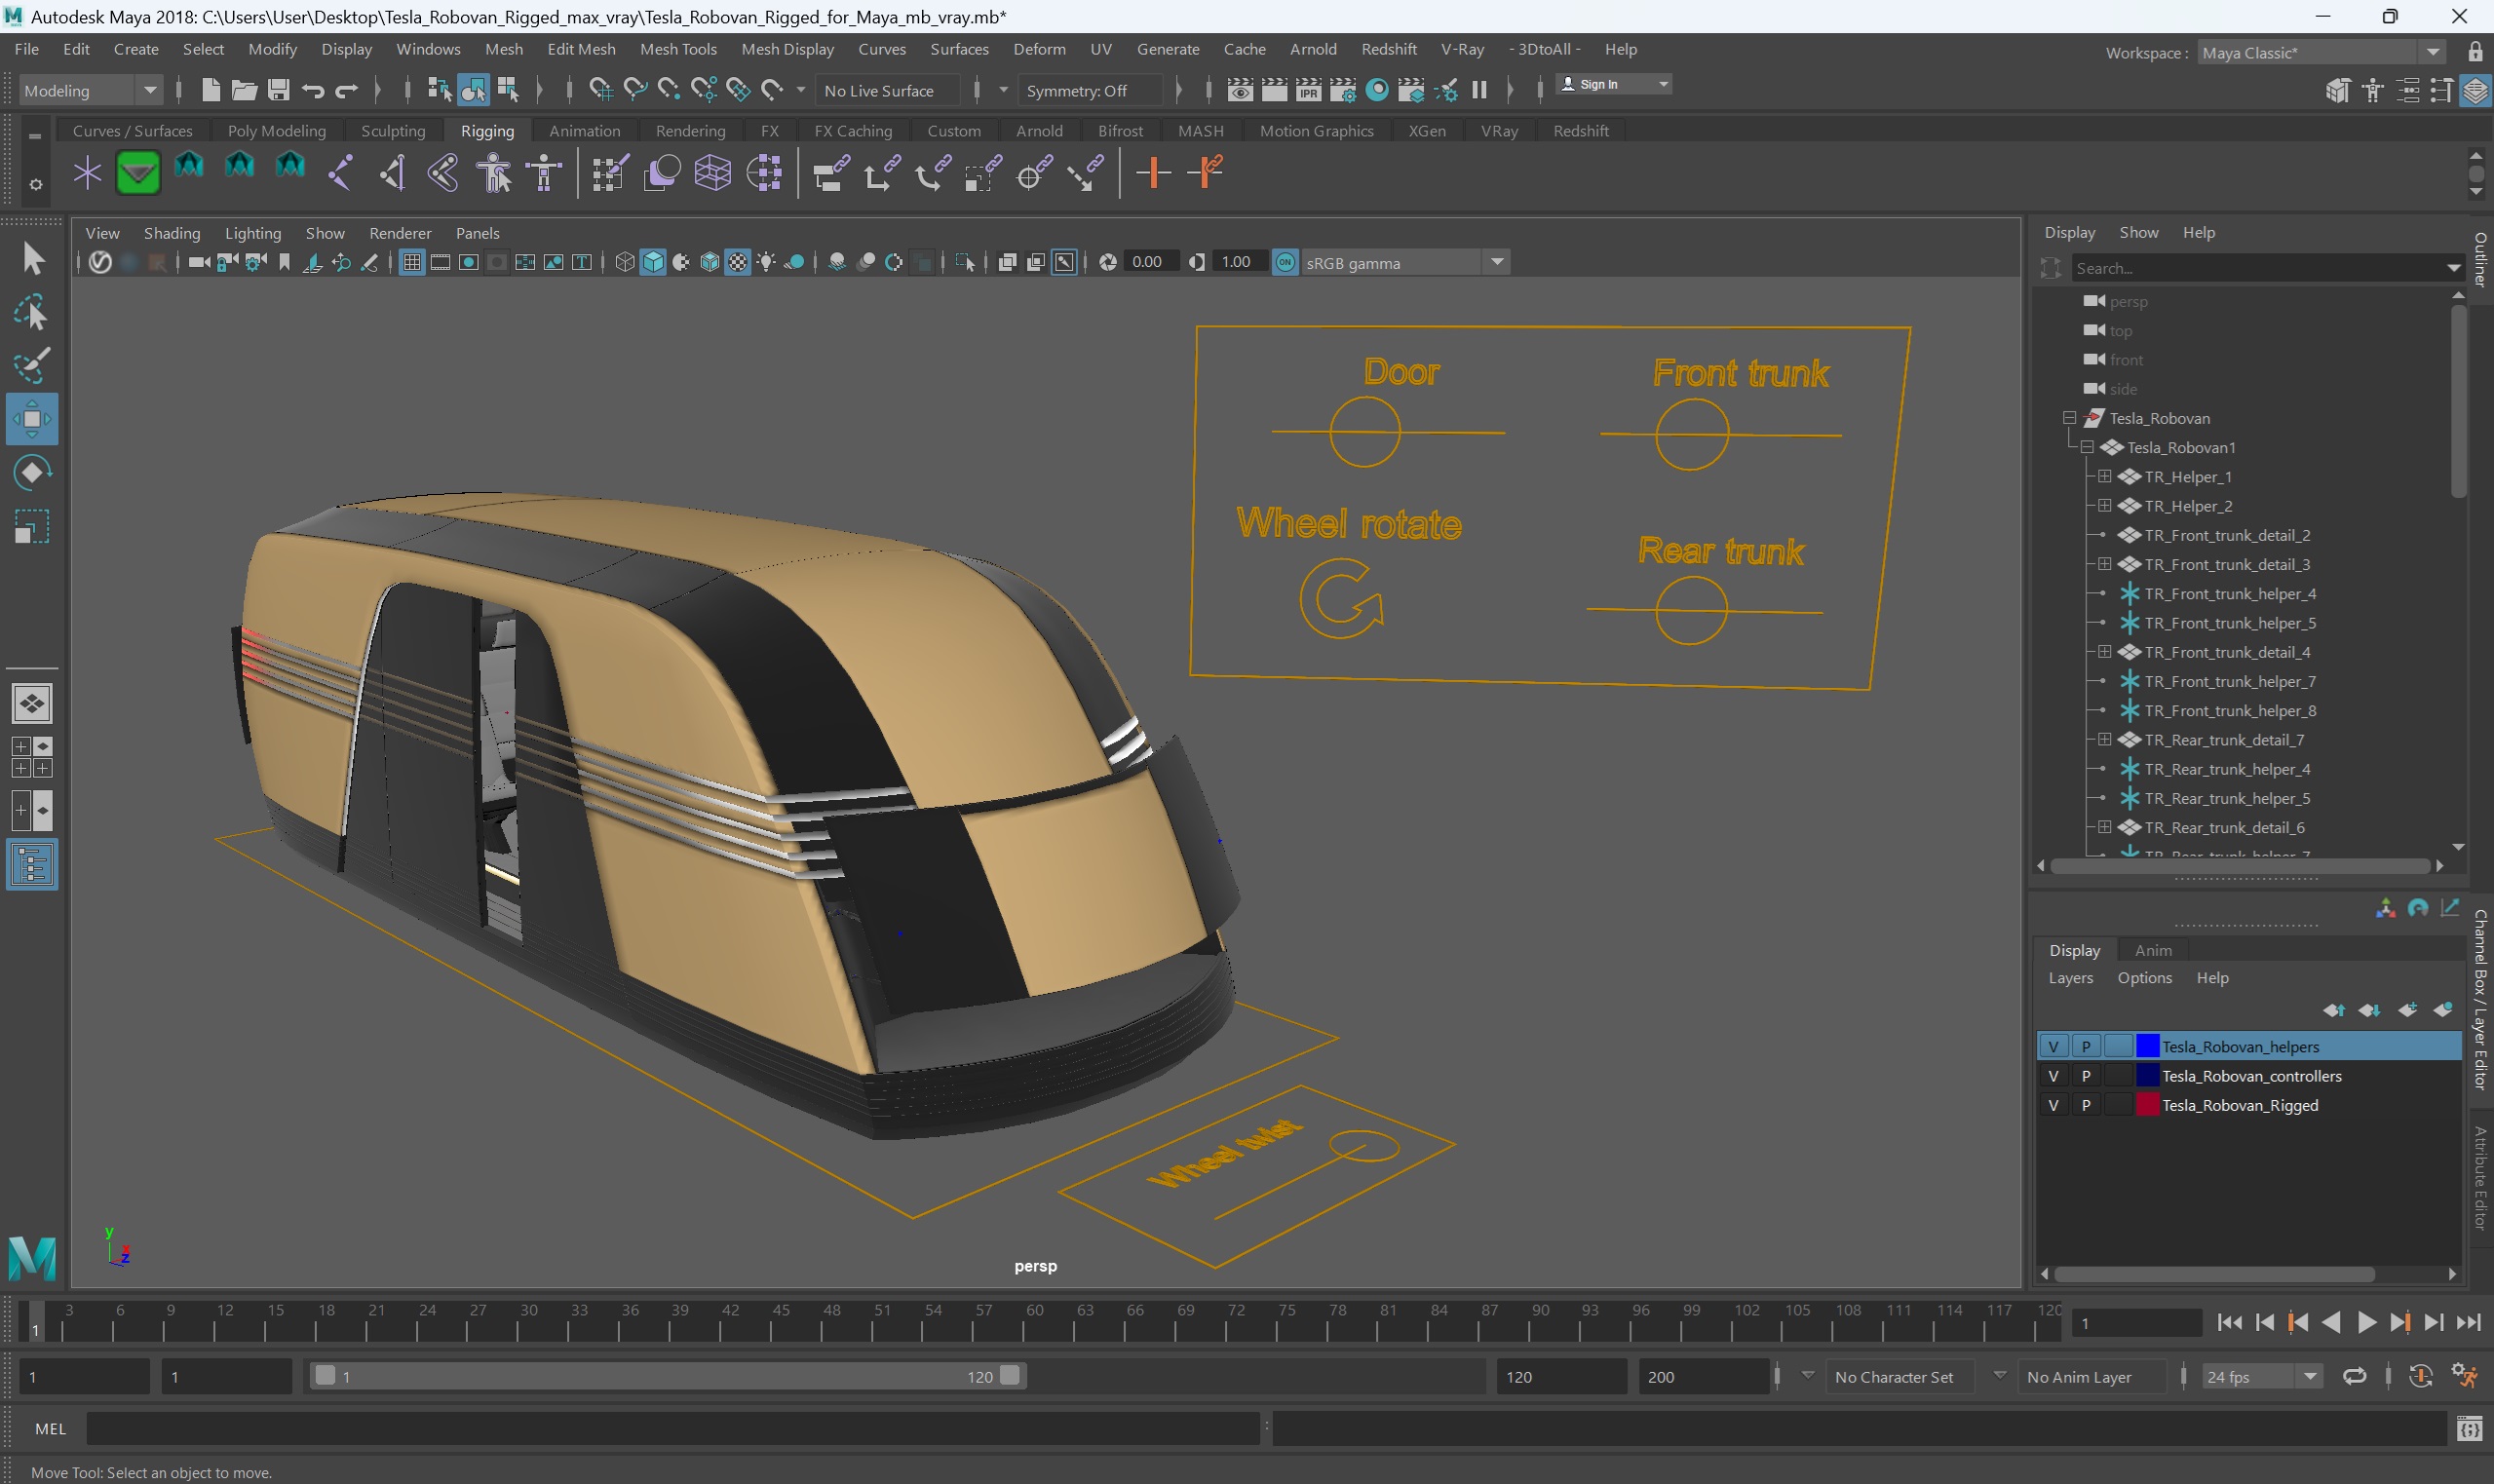Open the viewport Shading menu
Image resolution: width=2494 pixels, height=1484 pixels.
tap(172, 233)
